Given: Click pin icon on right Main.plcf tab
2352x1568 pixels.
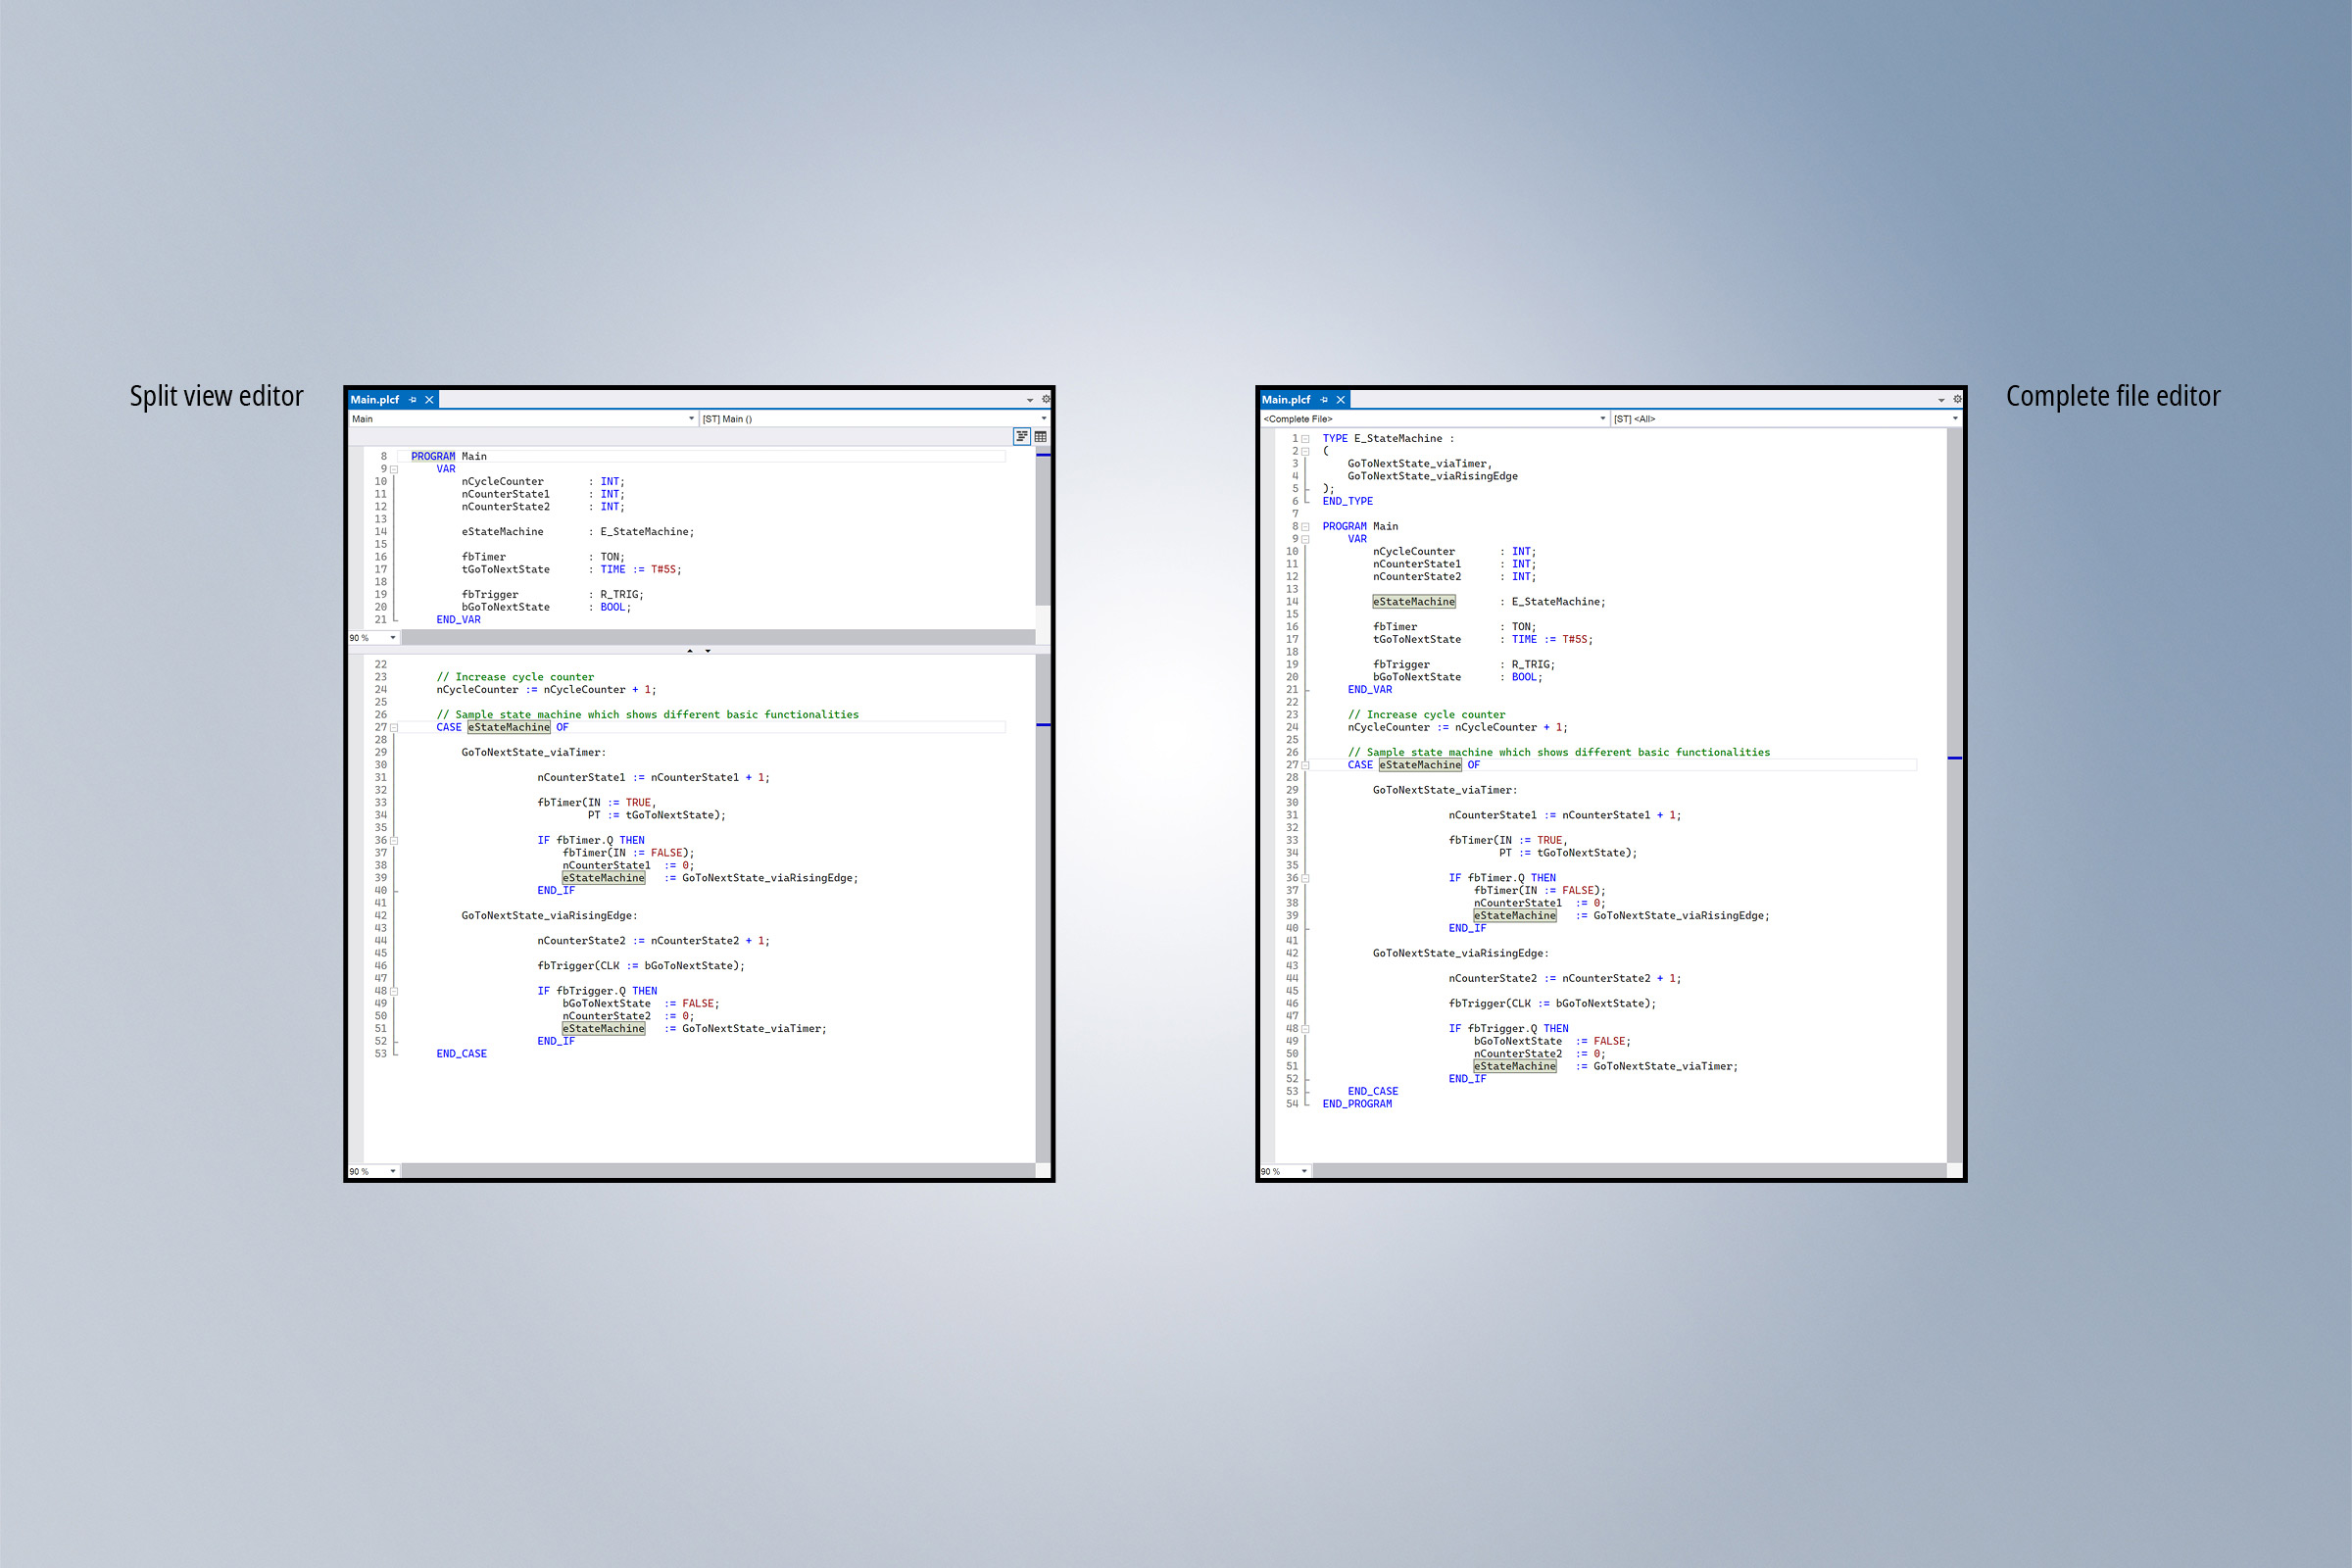Looking at the screenshot, I should pos(1324,399).
